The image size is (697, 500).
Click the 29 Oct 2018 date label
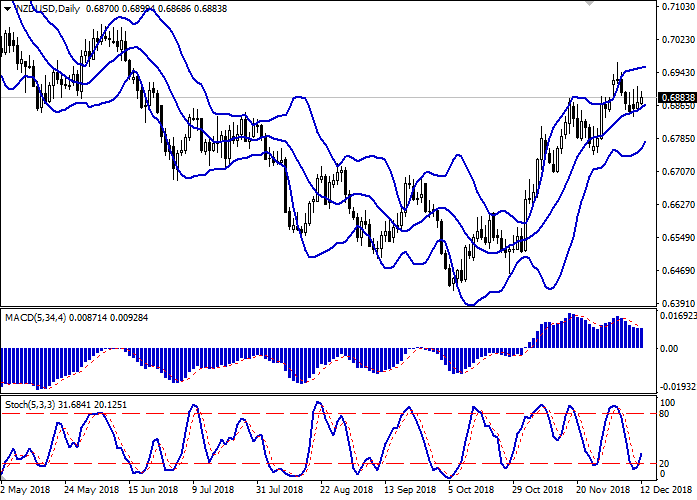[538, 490]
